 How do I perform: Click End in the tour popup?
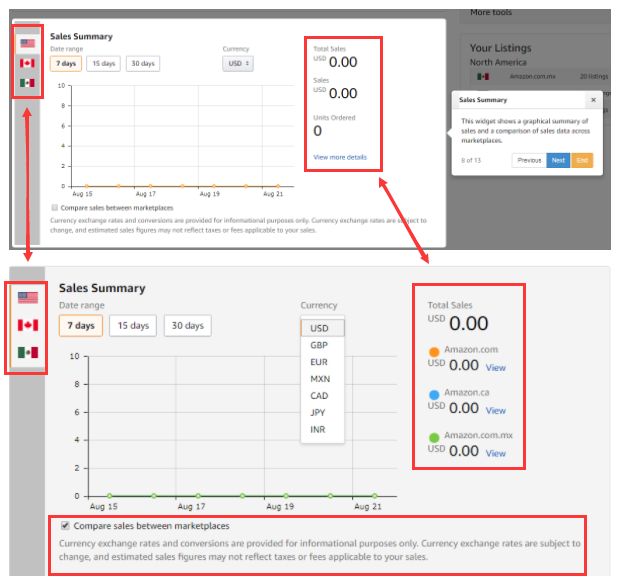click(582, 160)
